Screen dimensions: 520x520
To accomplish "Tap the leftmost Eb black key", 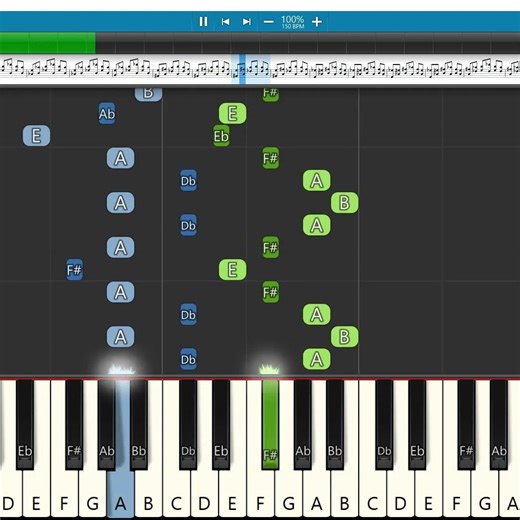I will click(25, 424).
